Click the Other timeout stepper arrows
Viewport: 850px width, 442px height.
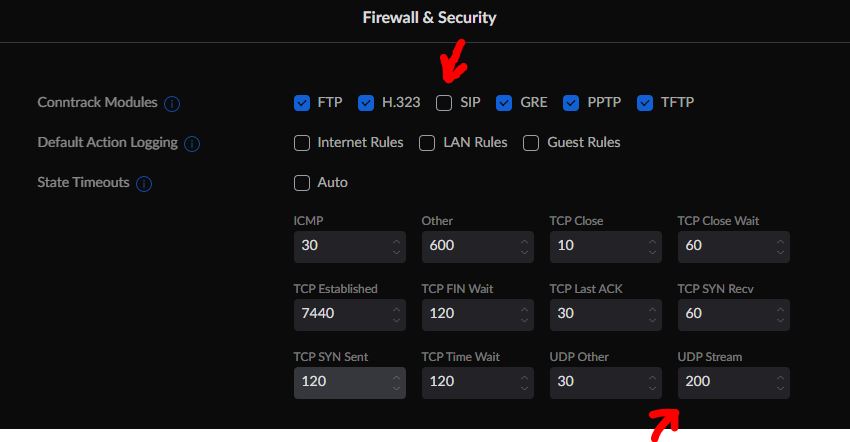click(x=525, y=246)
